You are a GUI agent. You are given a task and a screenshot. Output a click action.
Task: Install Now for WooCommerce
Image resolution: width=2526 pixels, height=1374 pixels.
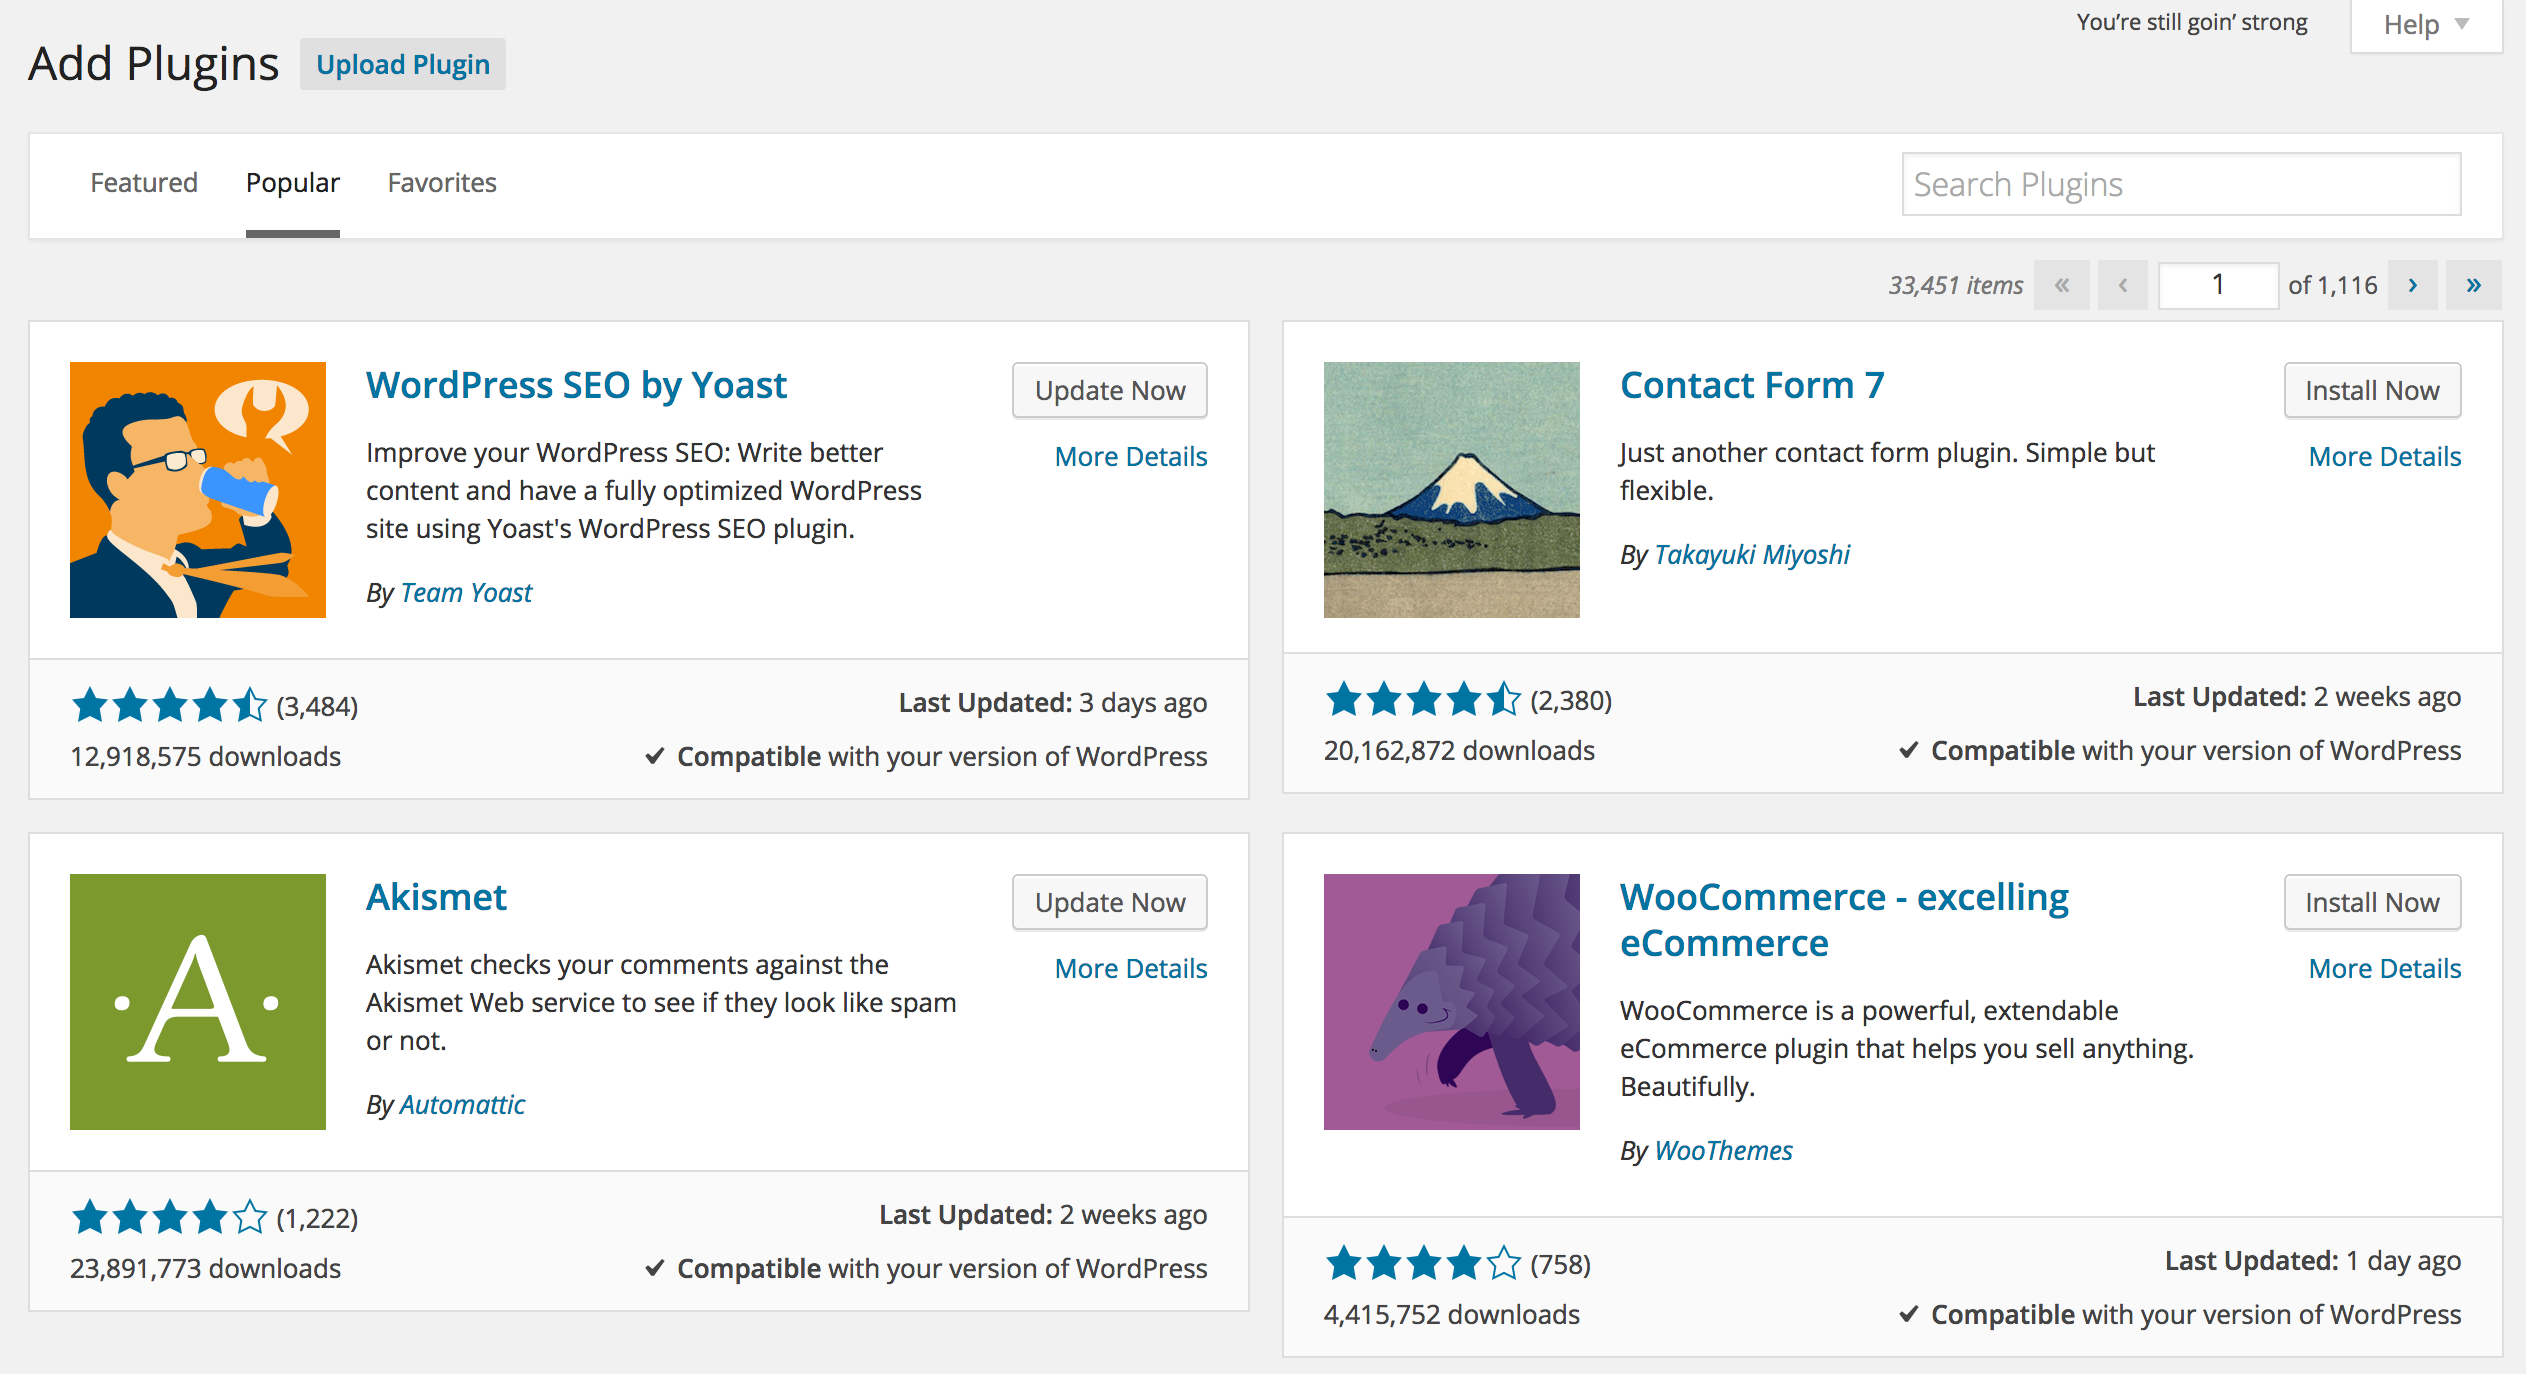pyautogui.click(x=2371, y=902)
